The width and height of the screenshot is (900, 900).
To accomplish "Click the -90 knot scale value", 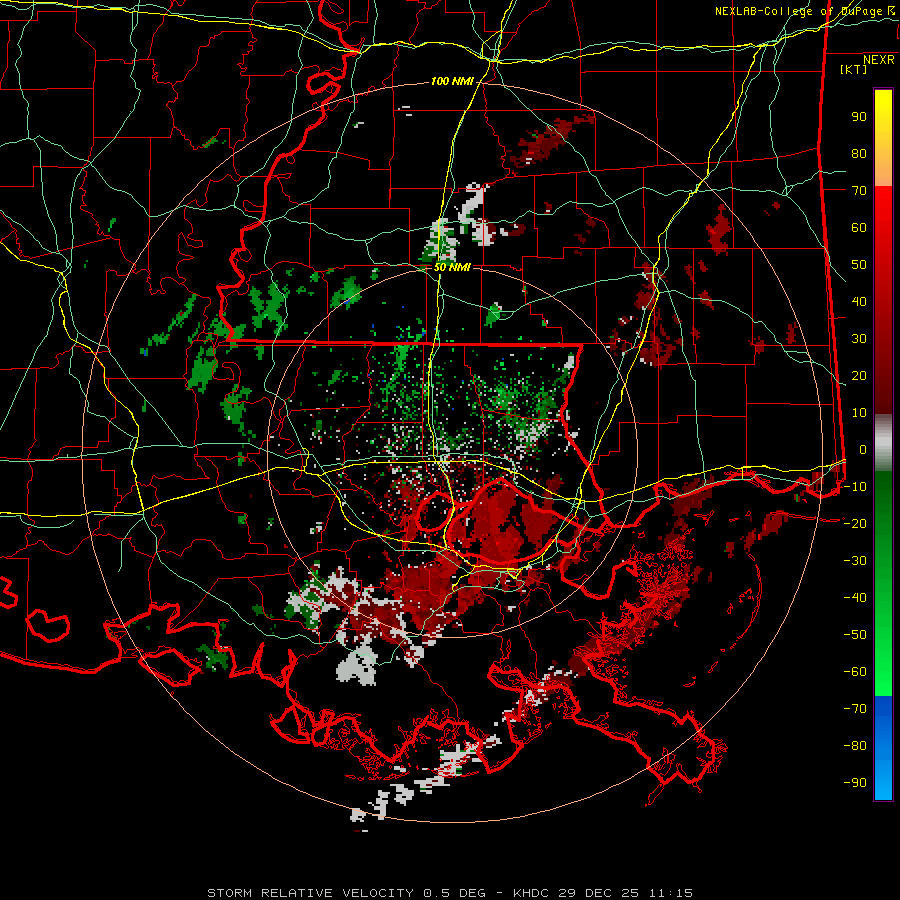I will (x=855, y=783).
